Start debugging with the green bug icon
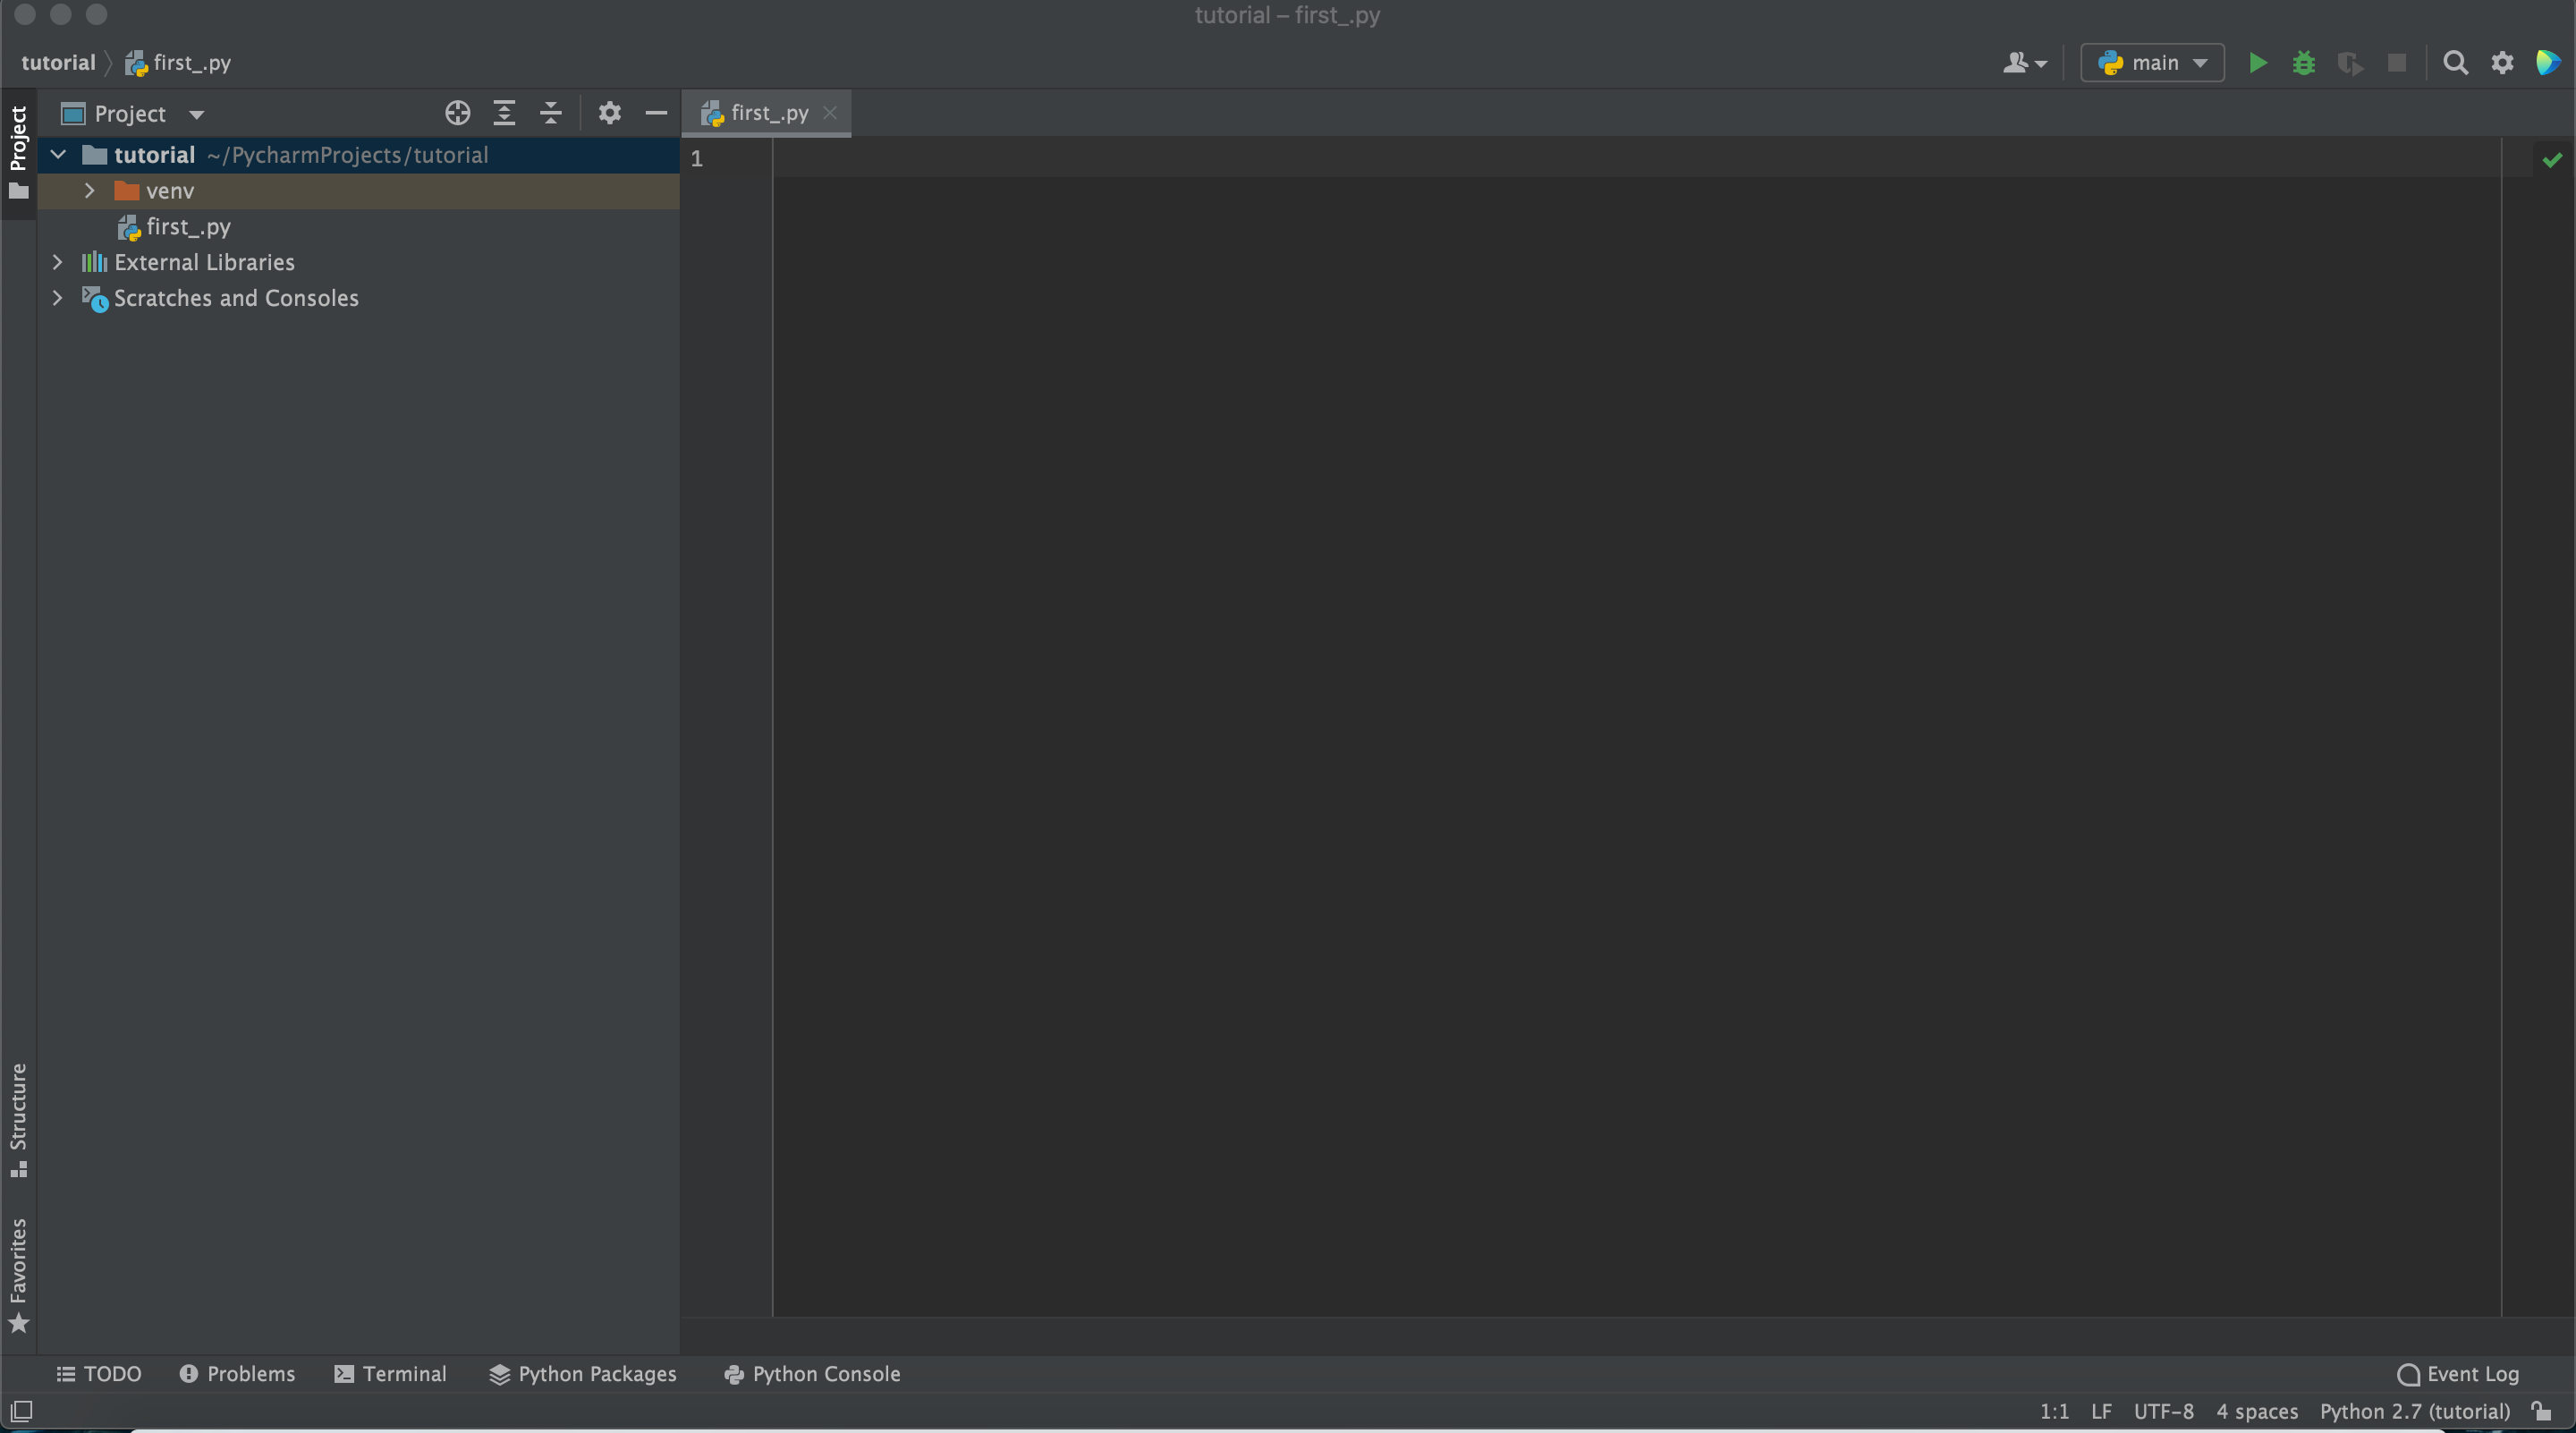The image size is (2576, 1433). 2303,63
